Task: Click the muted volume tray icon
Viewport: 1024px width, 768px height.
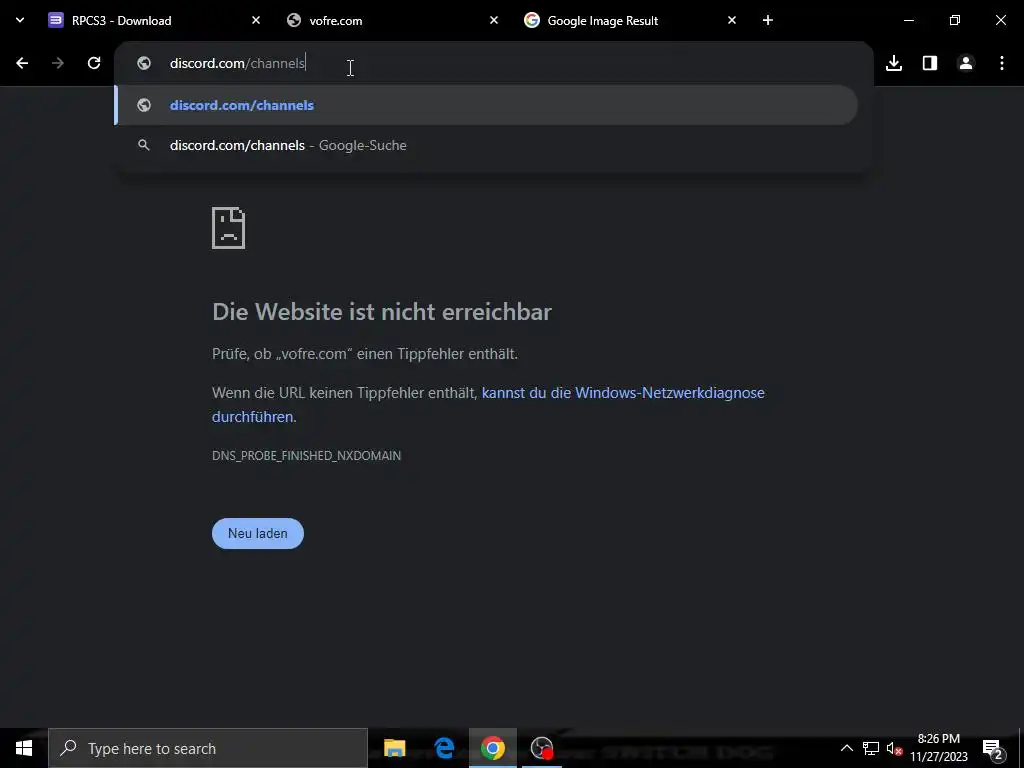Action: 894,749
